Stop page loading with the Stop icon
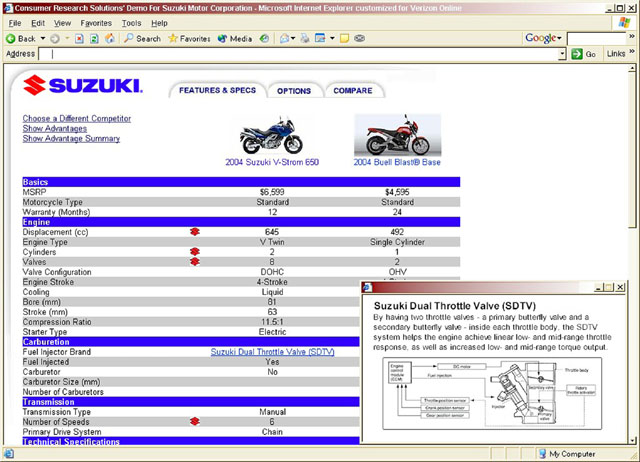The image size is (640, 462). (79, 39)
